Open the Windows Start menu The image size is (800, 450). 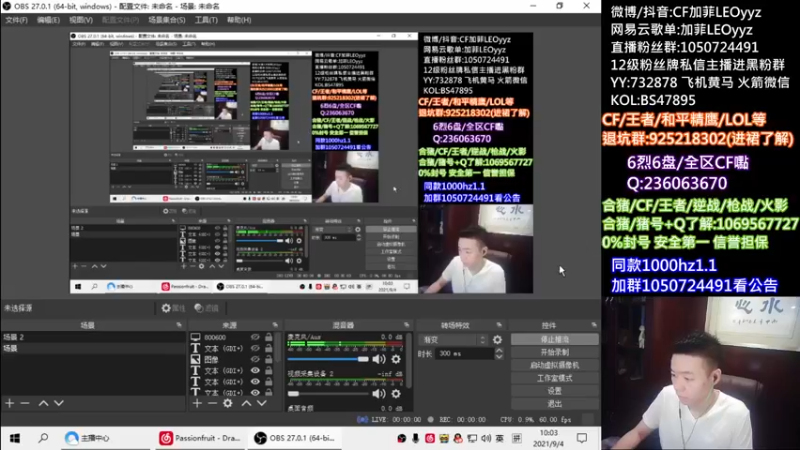tap(15, 438)
